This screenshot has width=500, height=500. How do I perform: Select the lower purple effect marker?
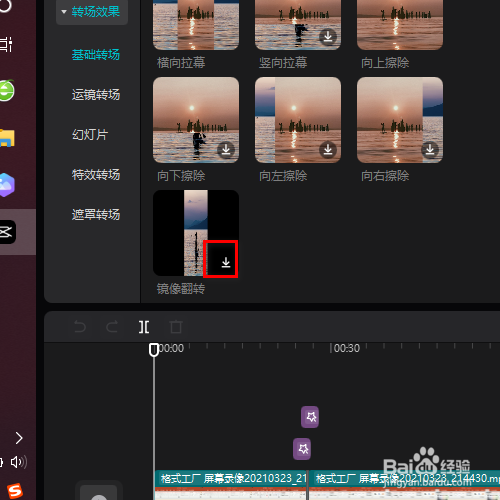[x=302, y=449]
